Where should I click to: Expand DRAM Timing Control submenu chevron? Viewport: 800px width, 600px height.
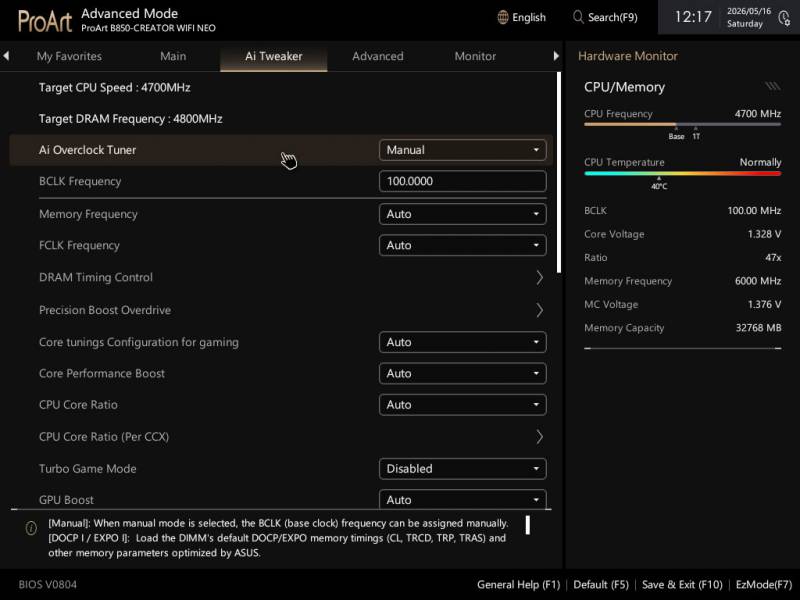(x=539, y=278)
